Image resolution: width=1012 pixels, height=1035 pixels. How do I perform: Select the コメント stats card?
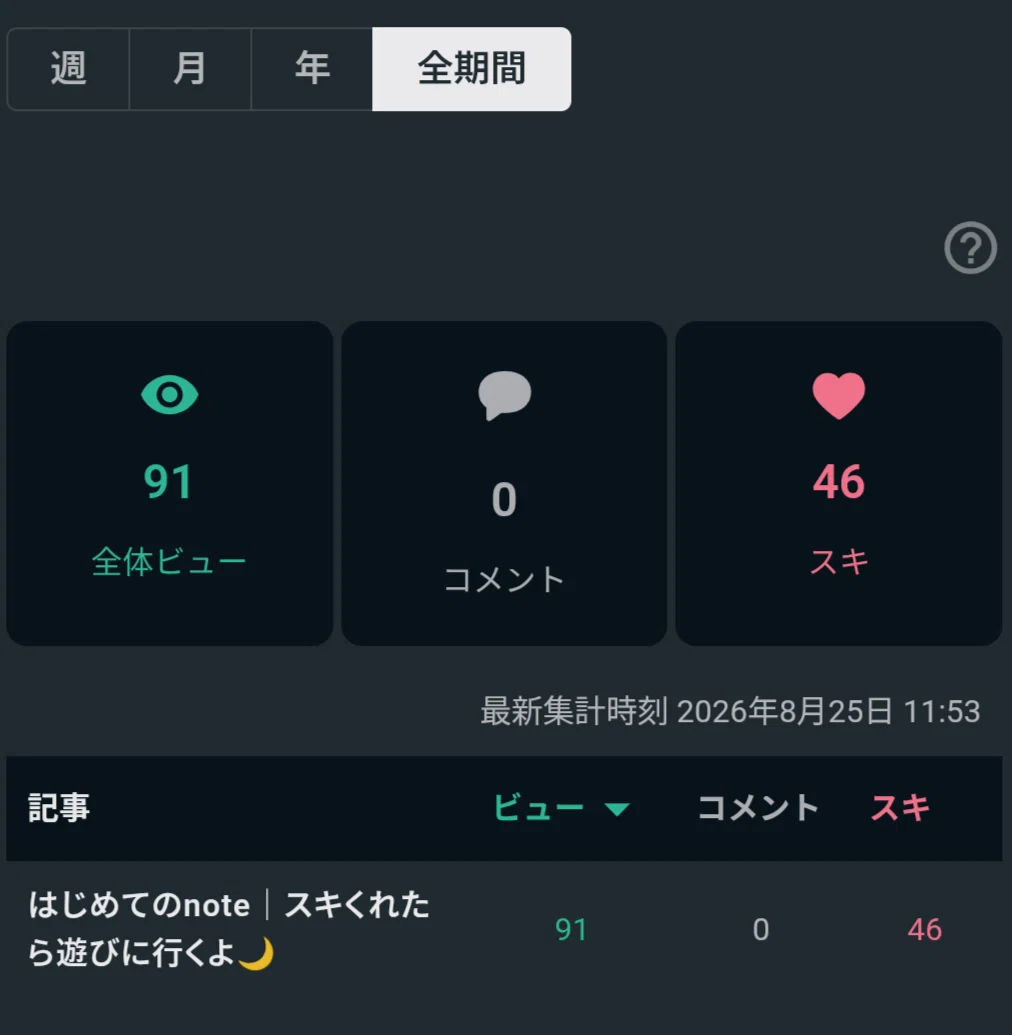(504, 483)
